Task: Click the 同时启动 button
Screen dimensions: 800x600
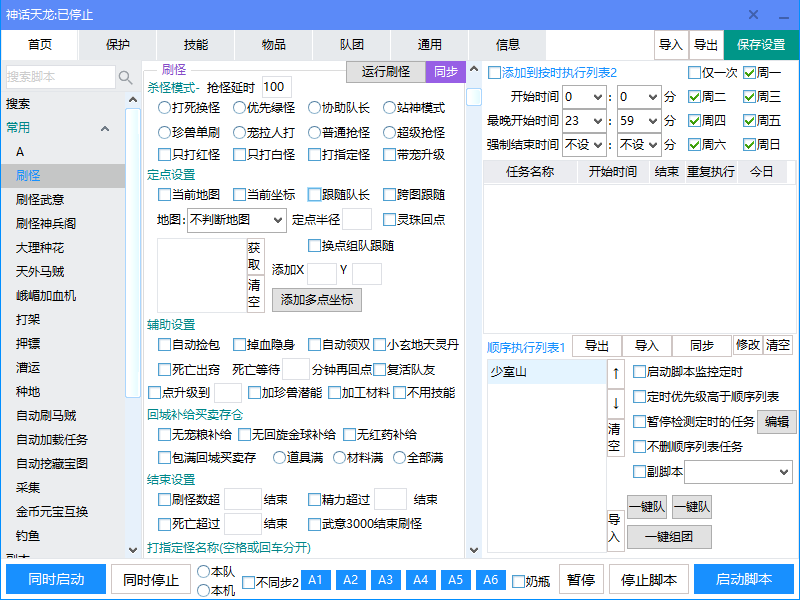Action: point(56,580)
